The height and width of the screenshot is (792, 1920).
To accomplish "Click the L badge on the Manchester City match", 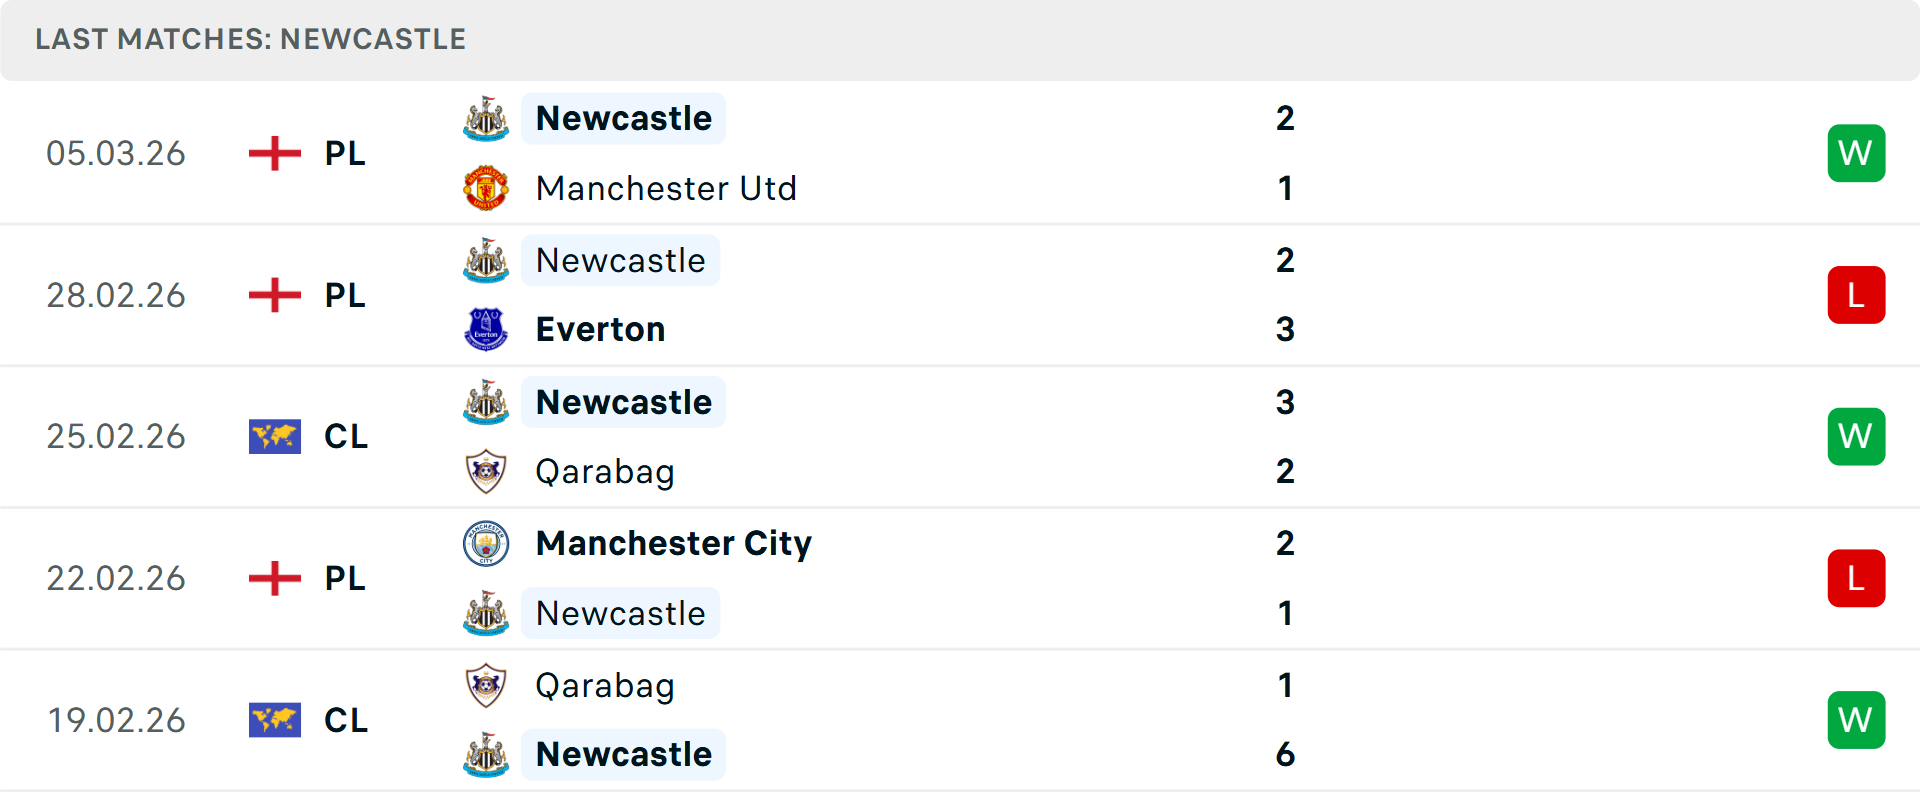I will coord(1856,578).
